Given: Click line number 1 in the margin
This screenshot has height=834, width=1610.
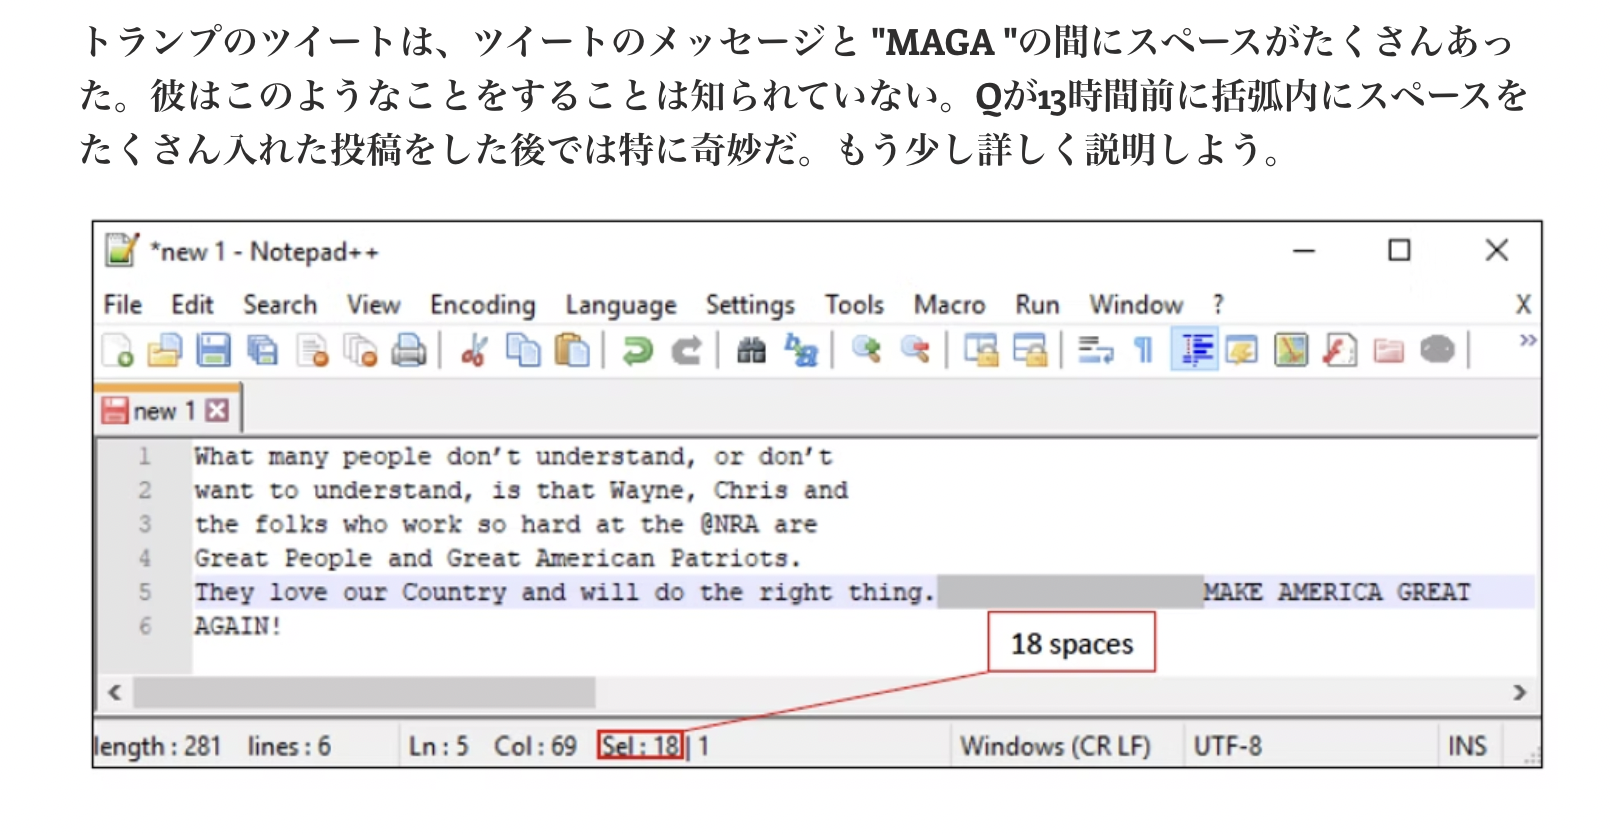Looking at the screenshot, I should point(145,456).
